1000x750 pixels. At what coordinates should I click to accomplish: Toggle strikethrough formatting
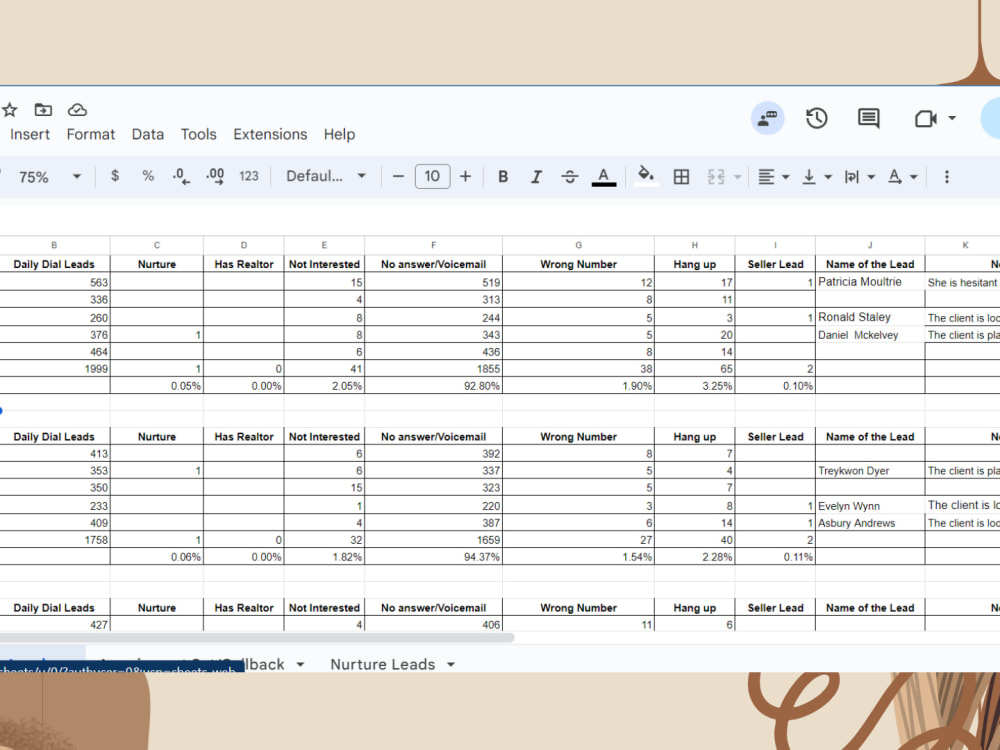coord(570,176)
